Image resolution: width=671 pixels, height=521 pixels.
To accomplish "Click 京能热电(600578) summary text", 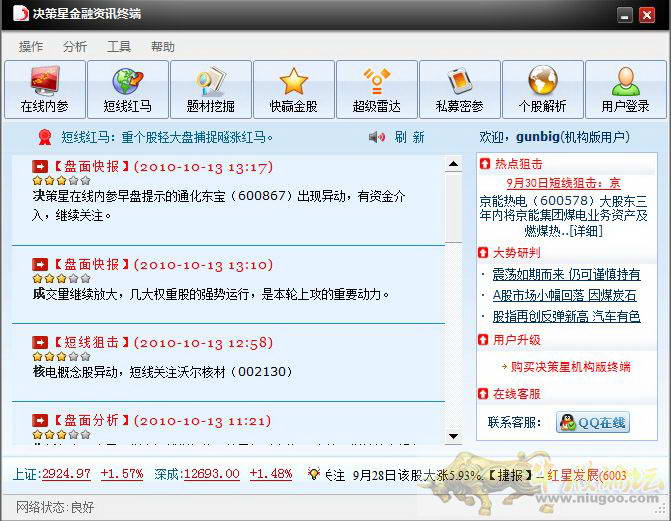I will coord(563,216).
